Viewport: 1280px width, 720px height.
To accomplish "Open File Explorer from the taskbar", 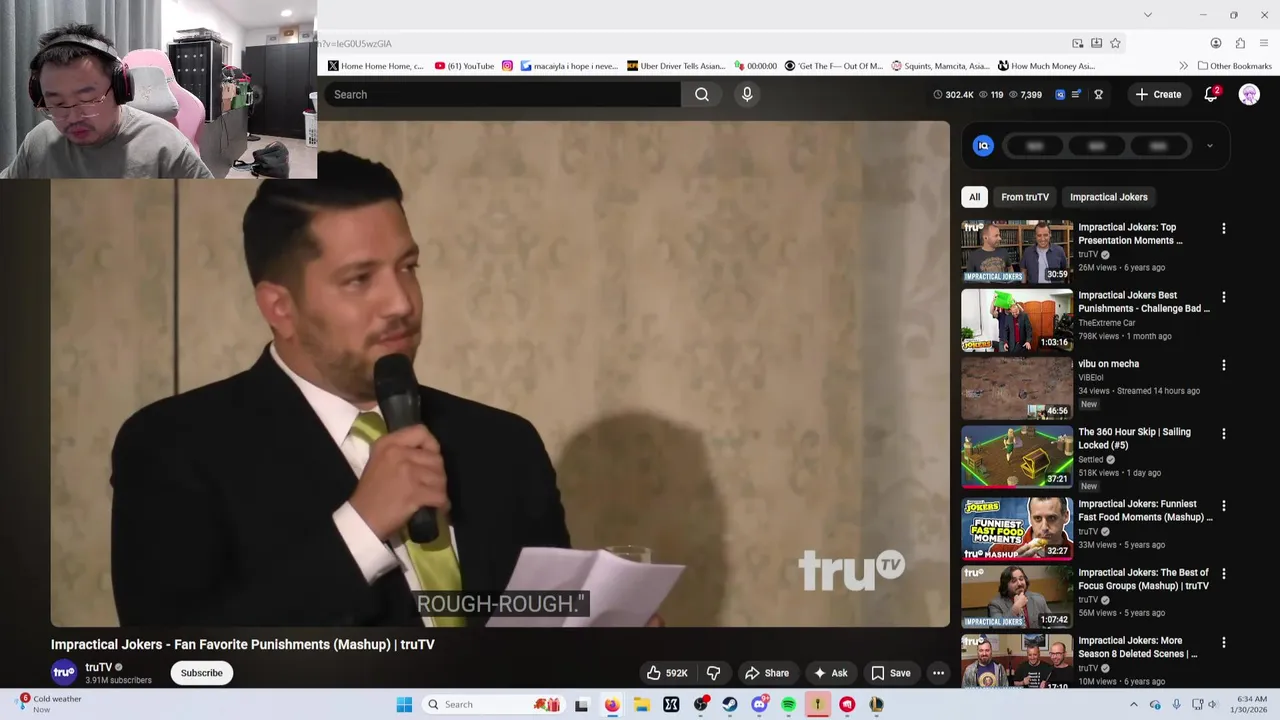I will 642,704.
